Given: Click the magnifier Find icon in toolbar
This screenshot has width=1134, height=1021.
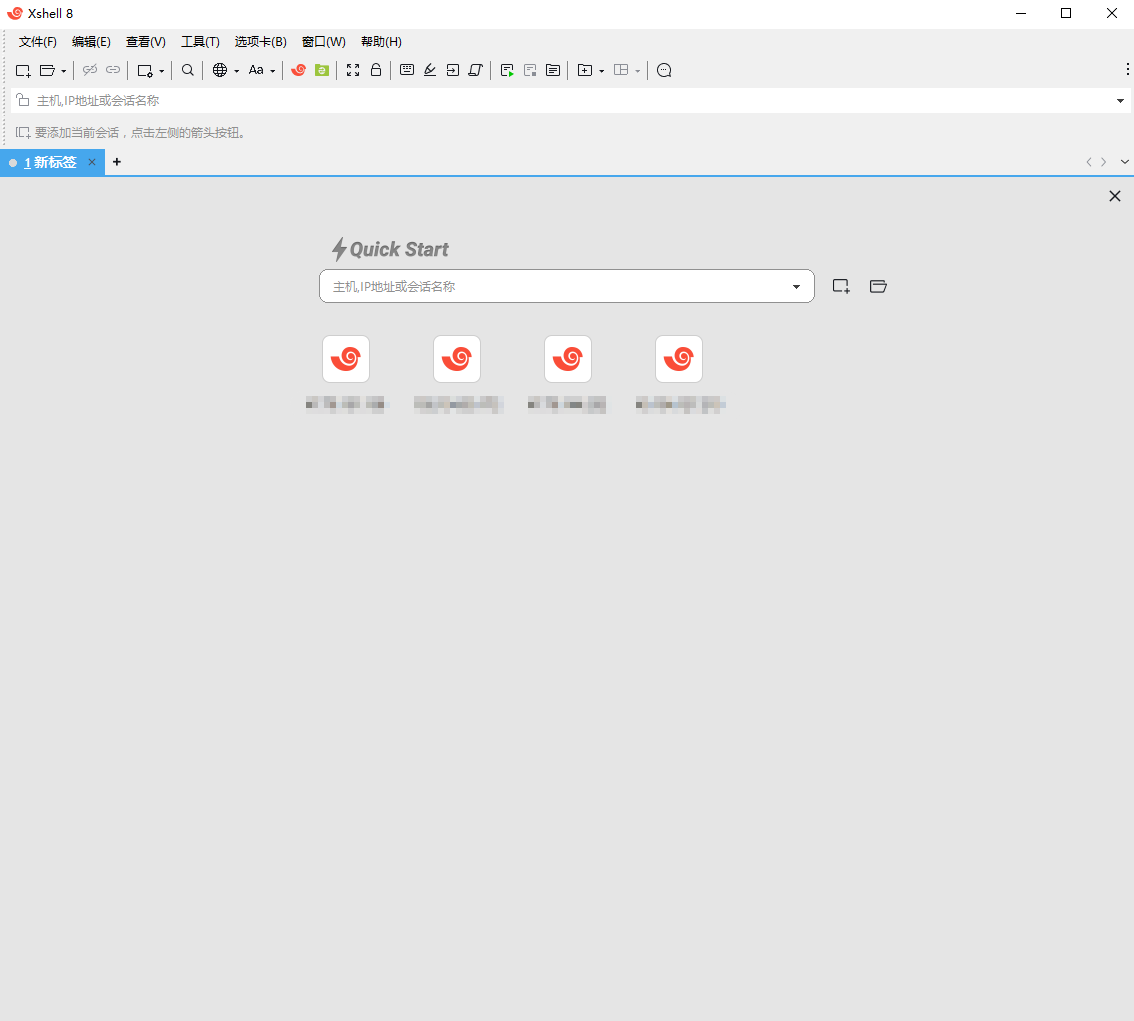Looking at the screenshot, I should 188,70.
